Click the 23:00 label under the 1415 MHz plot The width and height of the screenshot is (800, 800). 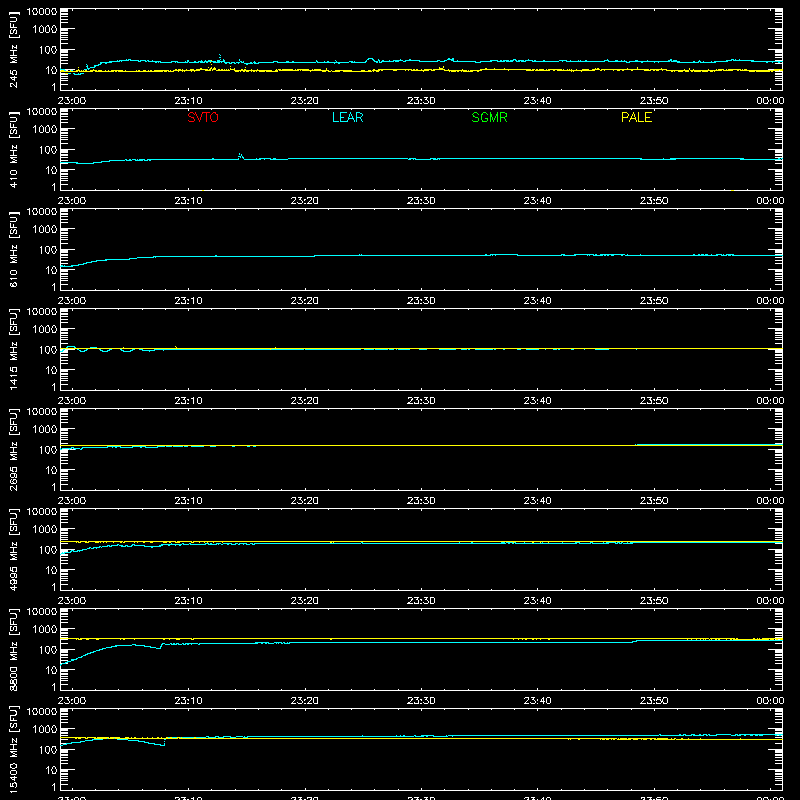pos(72,401)
